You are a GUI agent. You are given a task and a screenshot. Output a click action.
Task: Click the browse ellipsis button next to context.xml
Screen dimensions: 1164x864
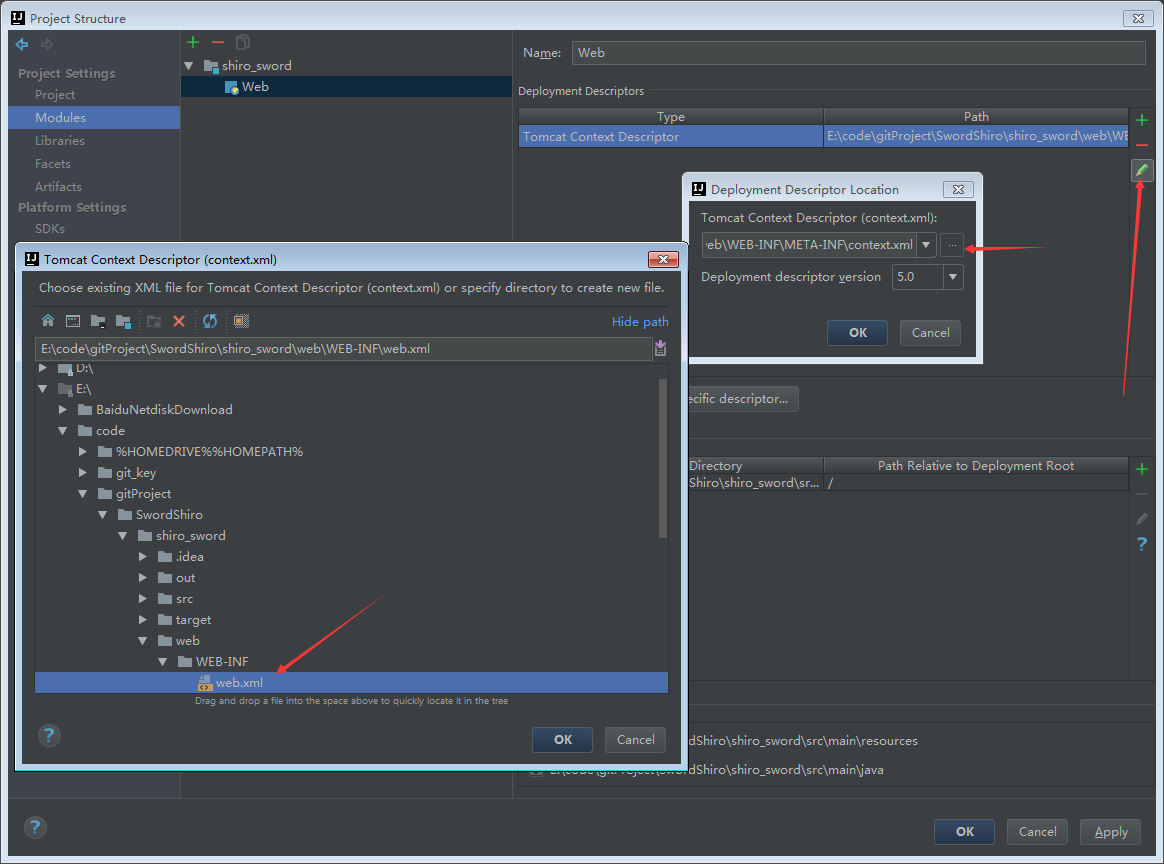(952, 245)
